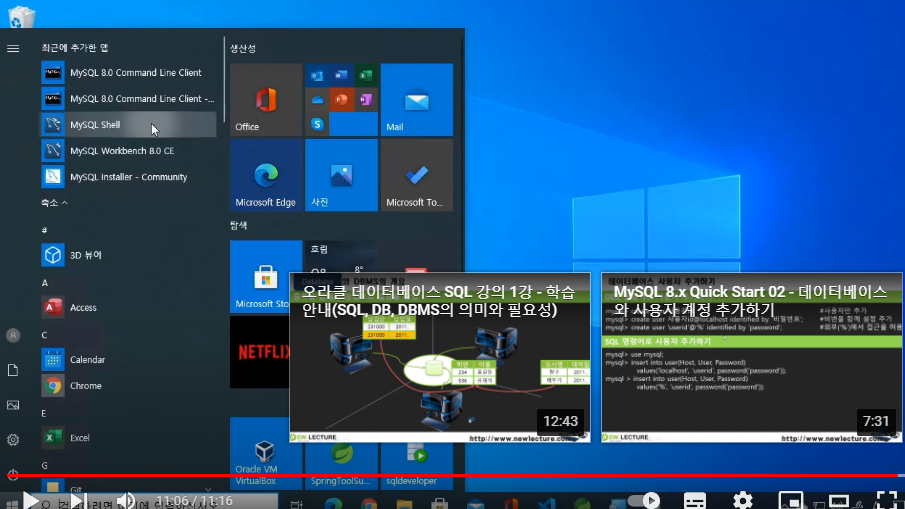Play the MySQL 8.x Quick Start 02 suggested video
This screenshot has width=905, height=509.
click(751, 358)
